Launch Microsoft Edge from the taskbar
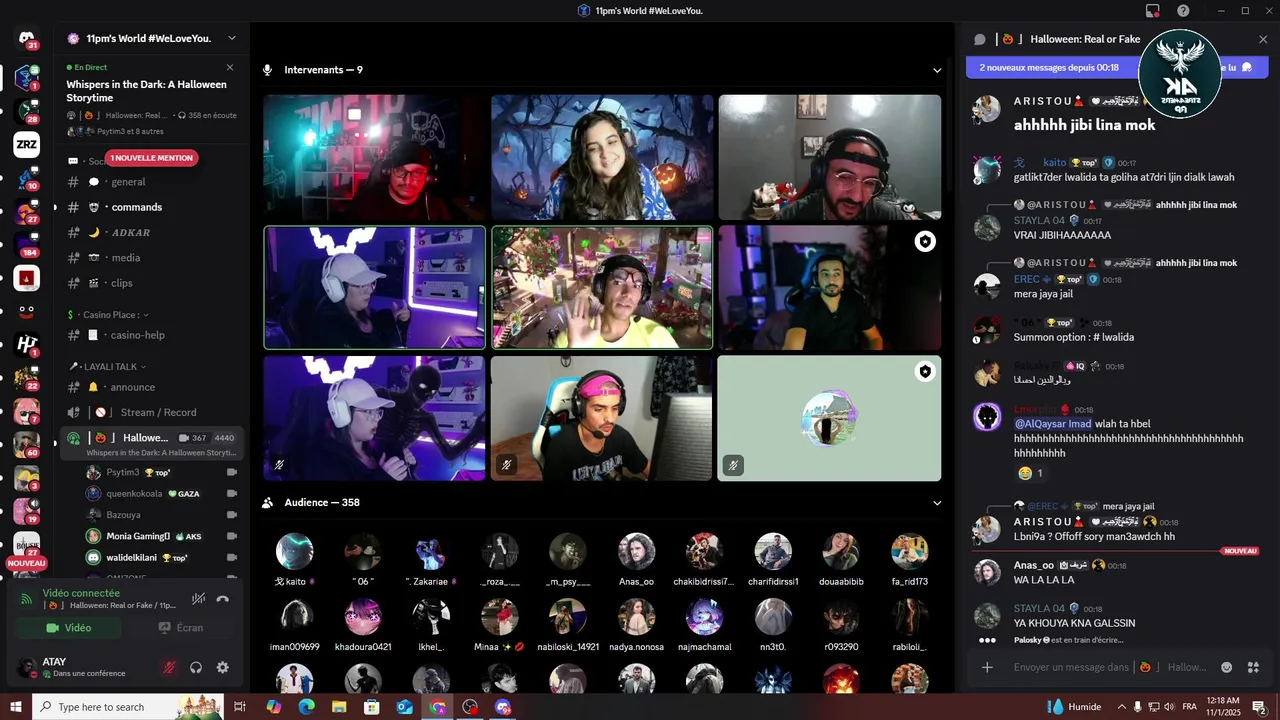Viewport: 1280px width, 720px height. pyautogui.click(x=307, y=707)
